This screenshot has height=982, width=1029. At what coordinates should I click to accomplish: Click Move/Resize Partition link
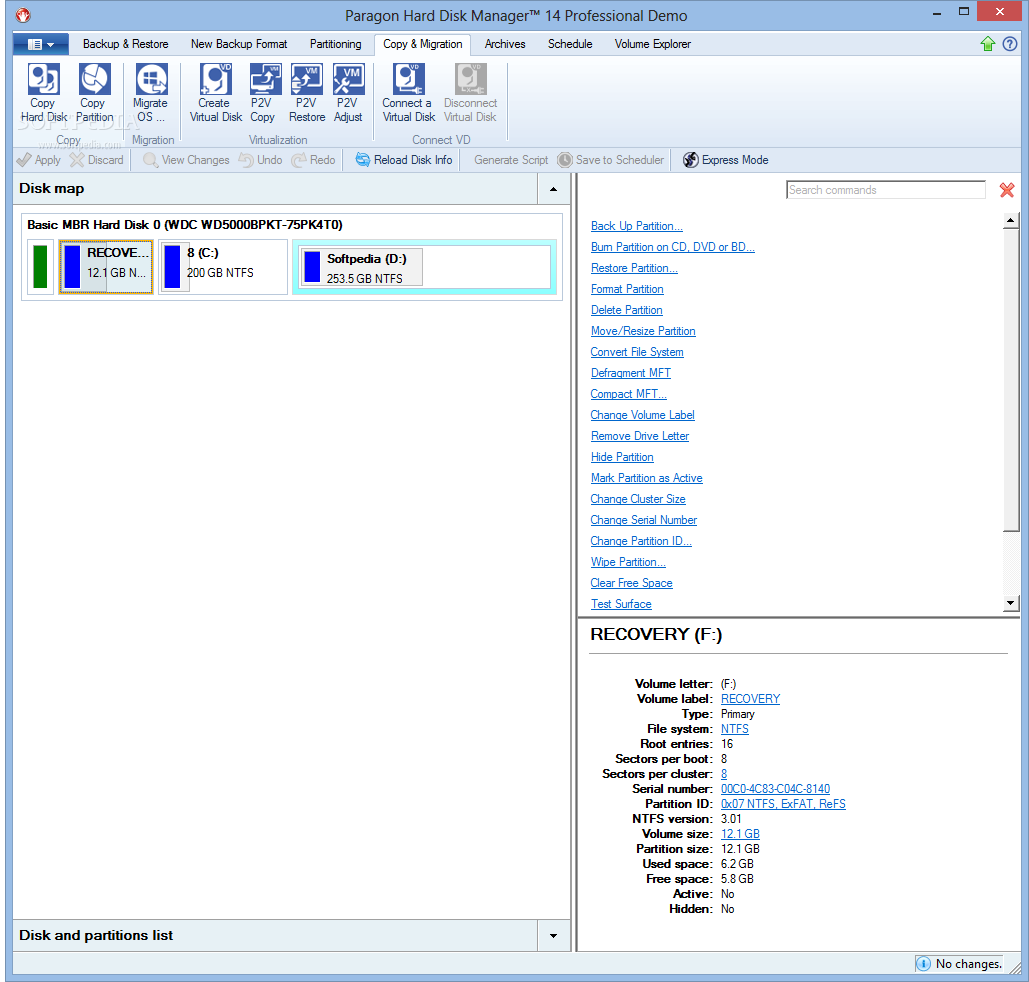(643, 331)
